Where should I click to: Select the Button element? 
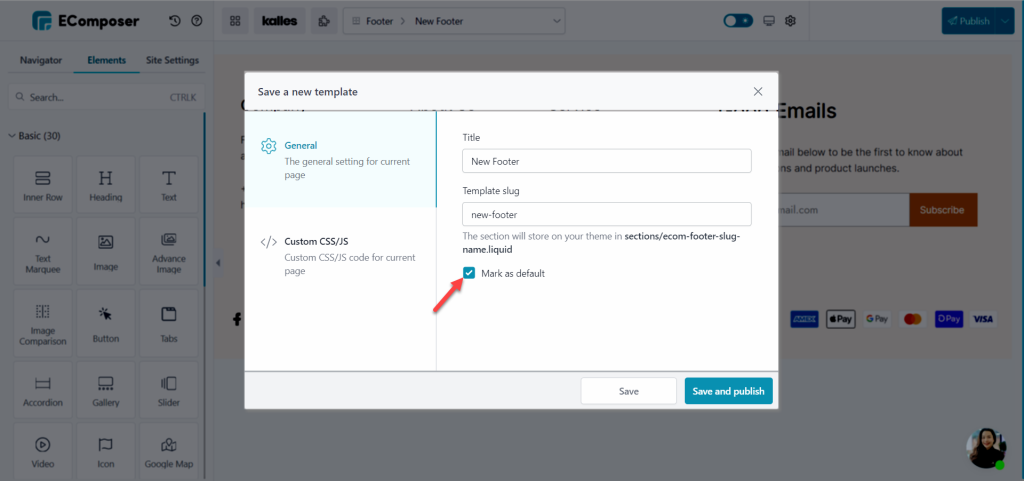[x=106, y=323]
